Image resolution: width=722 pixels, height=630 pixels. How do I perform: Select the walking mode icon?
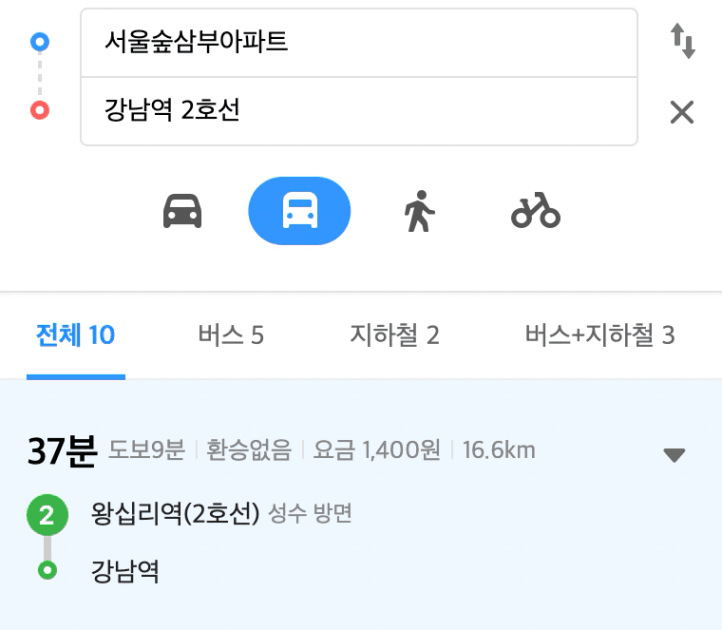pyautogui.click(x=419, y=211)
